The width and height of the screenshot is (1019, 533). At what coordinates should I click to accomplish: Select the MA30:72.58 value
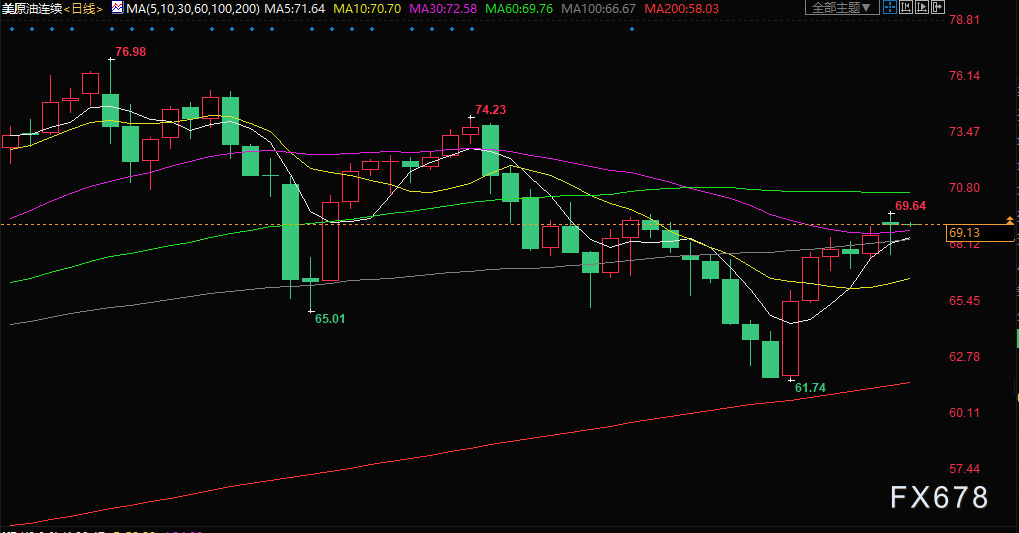point(443,8)
